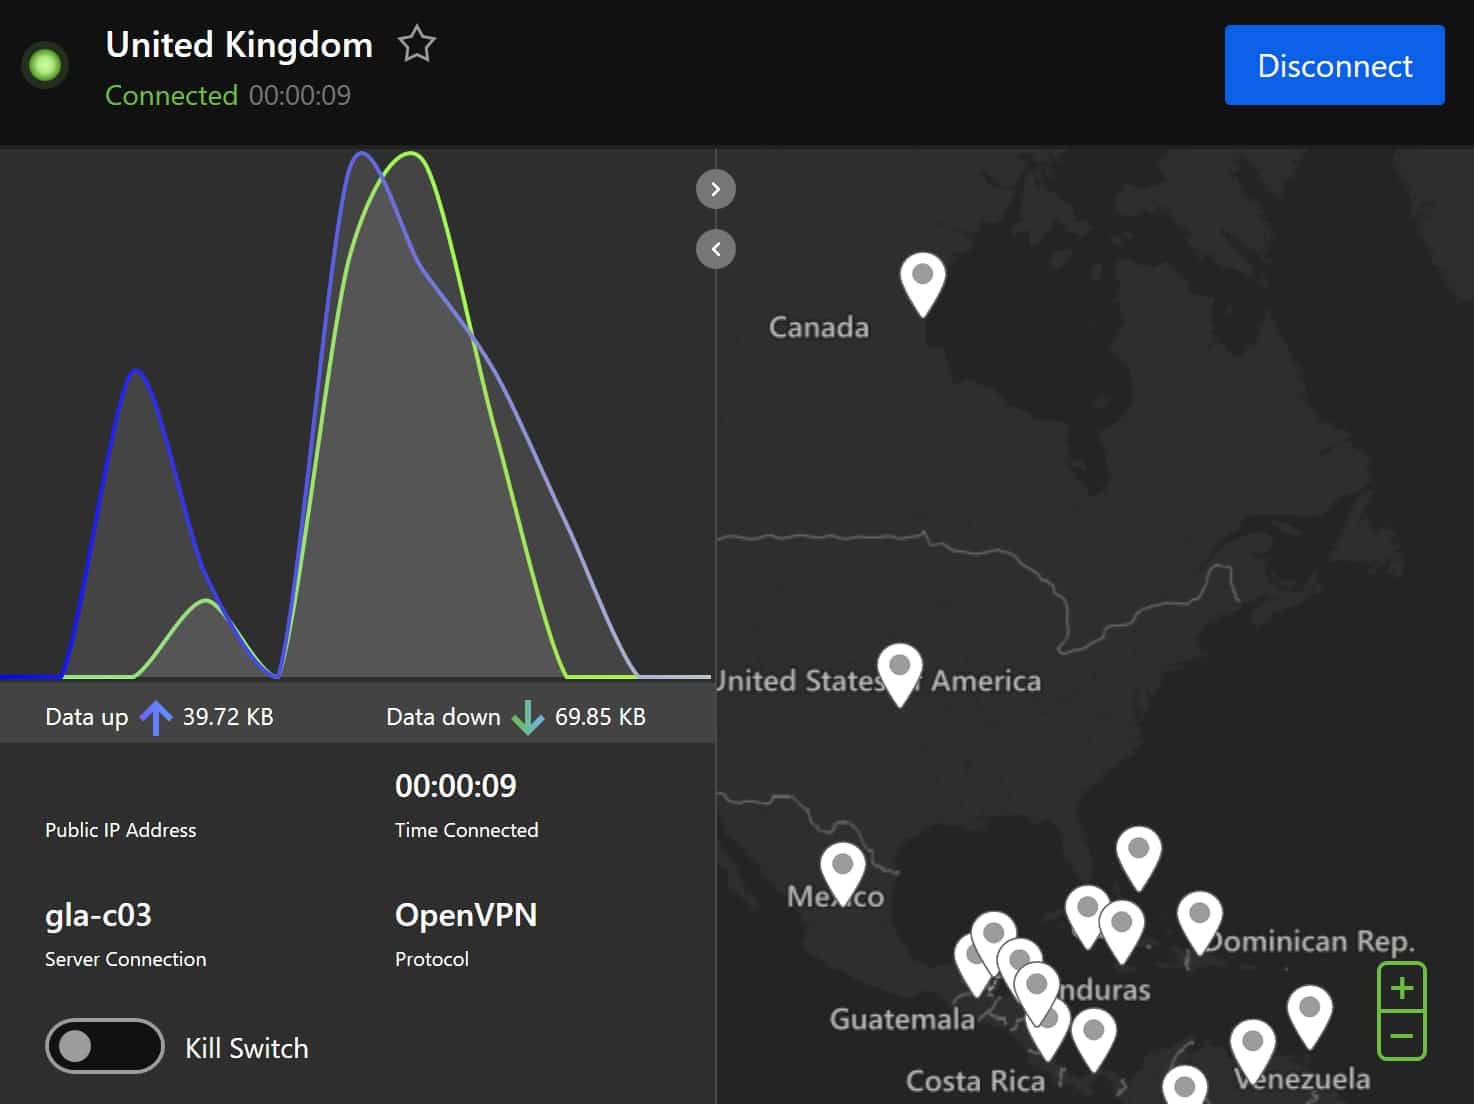Select the Venezuela server map pin
1474x1104 pixels.
[x=1252, y=1050]
